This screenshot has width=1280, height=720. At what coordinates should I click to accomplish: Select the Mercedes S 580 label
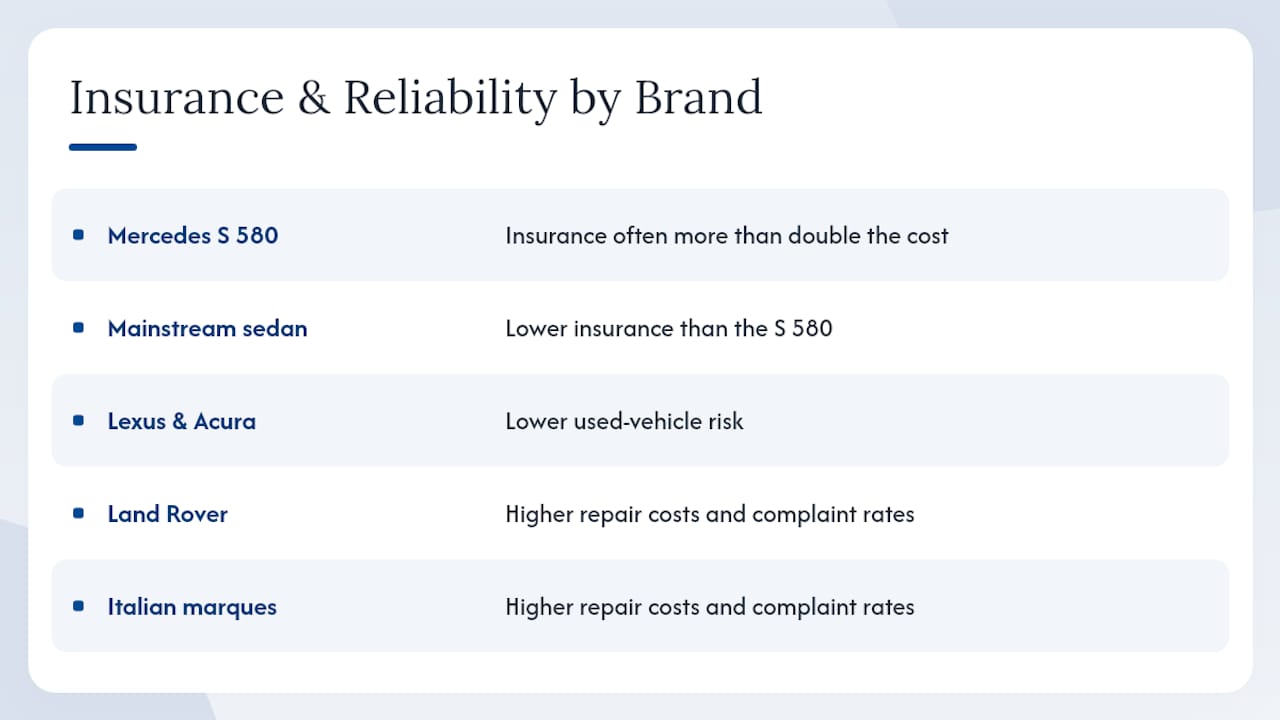(x=193, y=236)
